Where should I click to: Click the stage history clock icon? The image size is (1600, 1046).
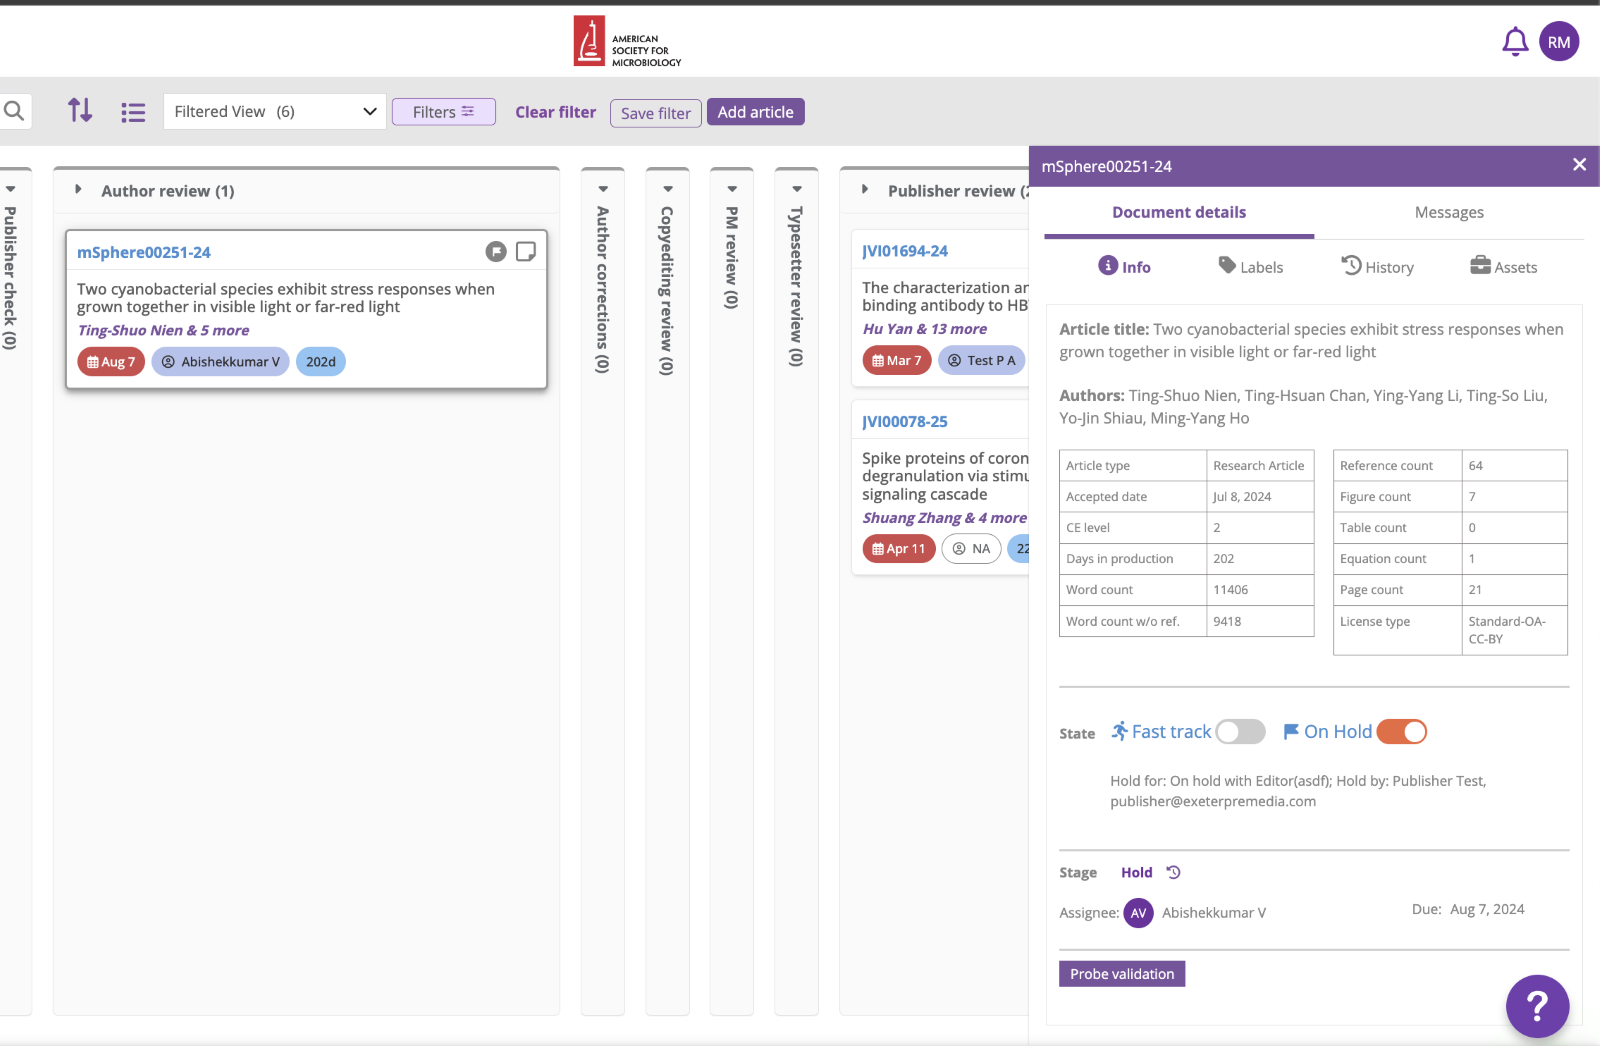(1174, 872)
